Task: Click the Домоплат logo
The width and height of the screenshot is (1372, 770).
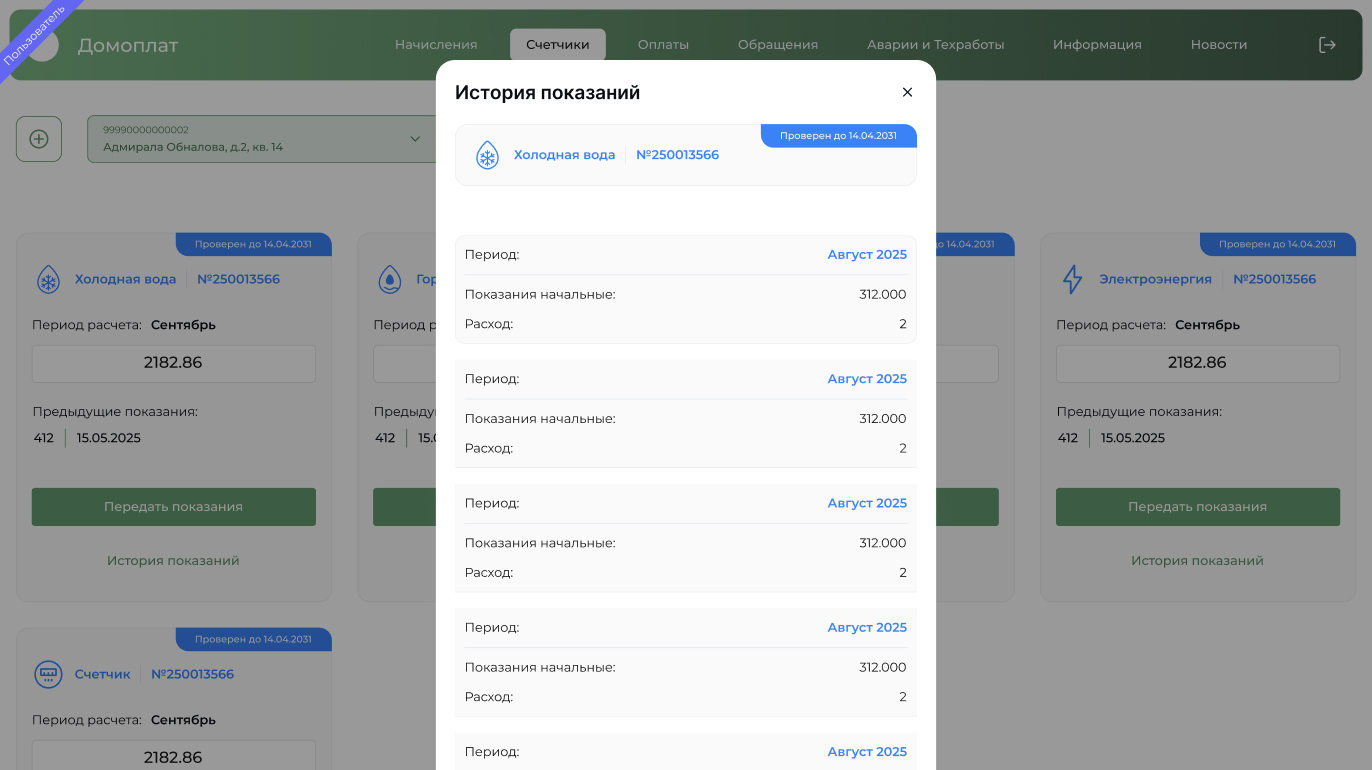Action: coord(127,45)
